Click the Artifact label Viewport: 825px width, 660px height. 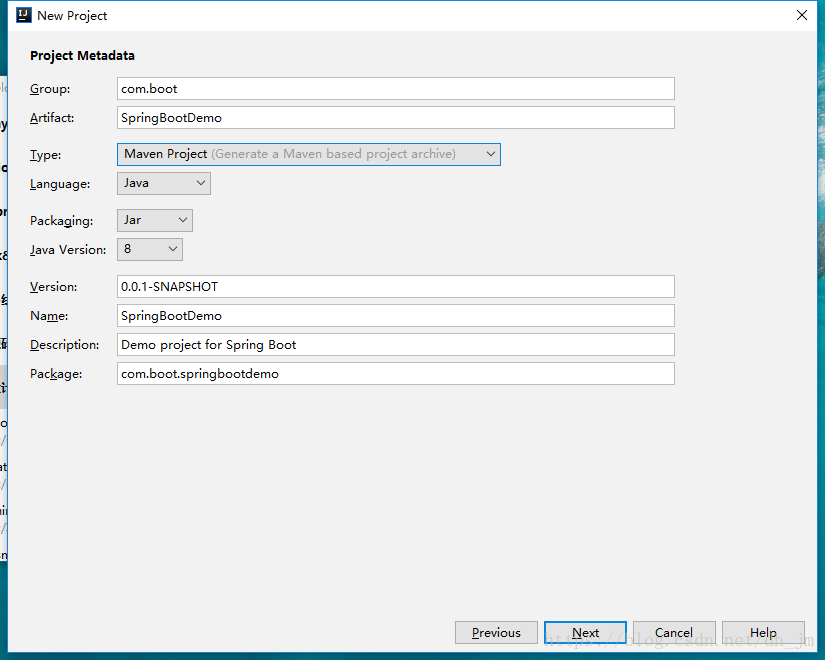(52, 118)
